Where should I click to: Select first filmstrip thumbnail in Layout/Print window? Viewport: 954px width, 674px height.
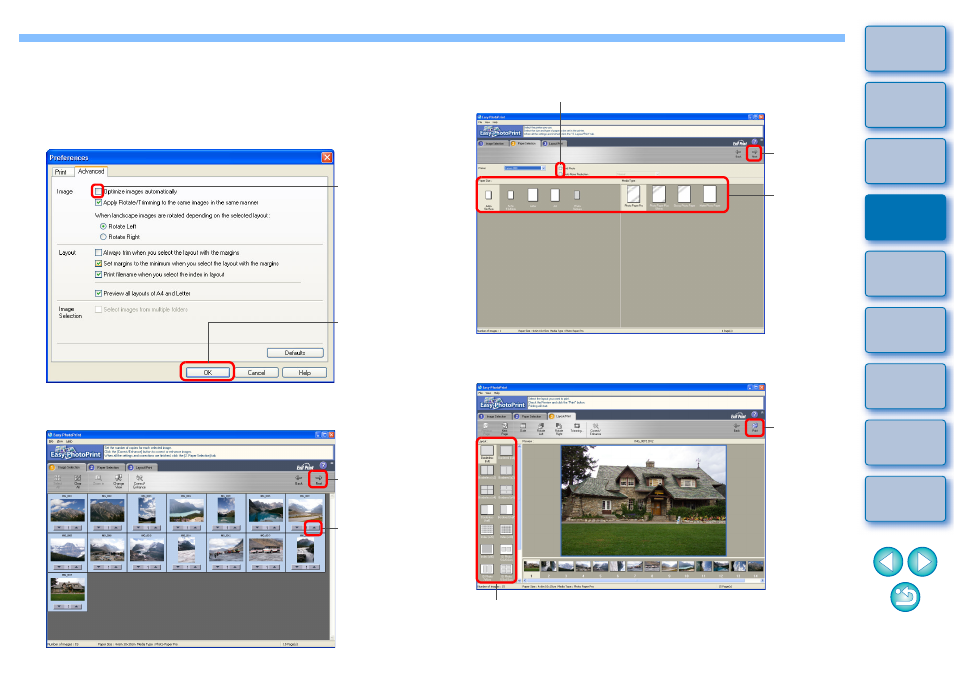[x=531, y=566]
